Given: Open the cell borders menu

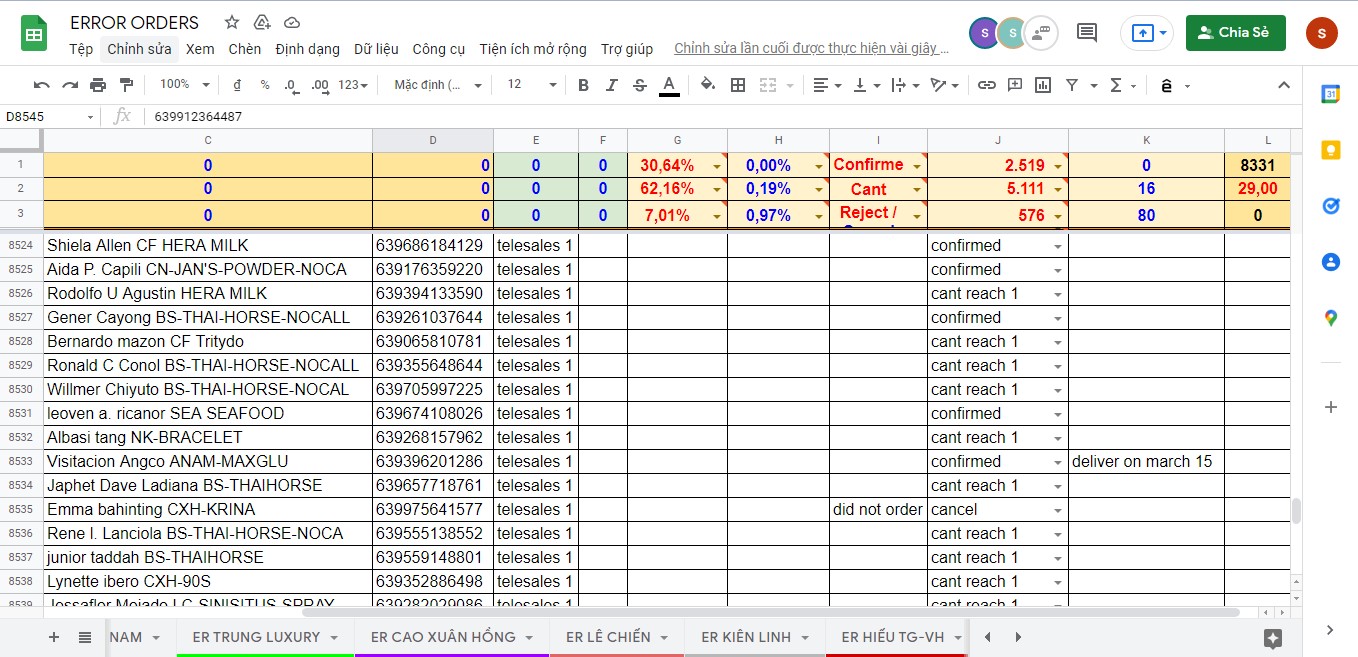Looking at the screenshot, I should click(x=738, y=85).
